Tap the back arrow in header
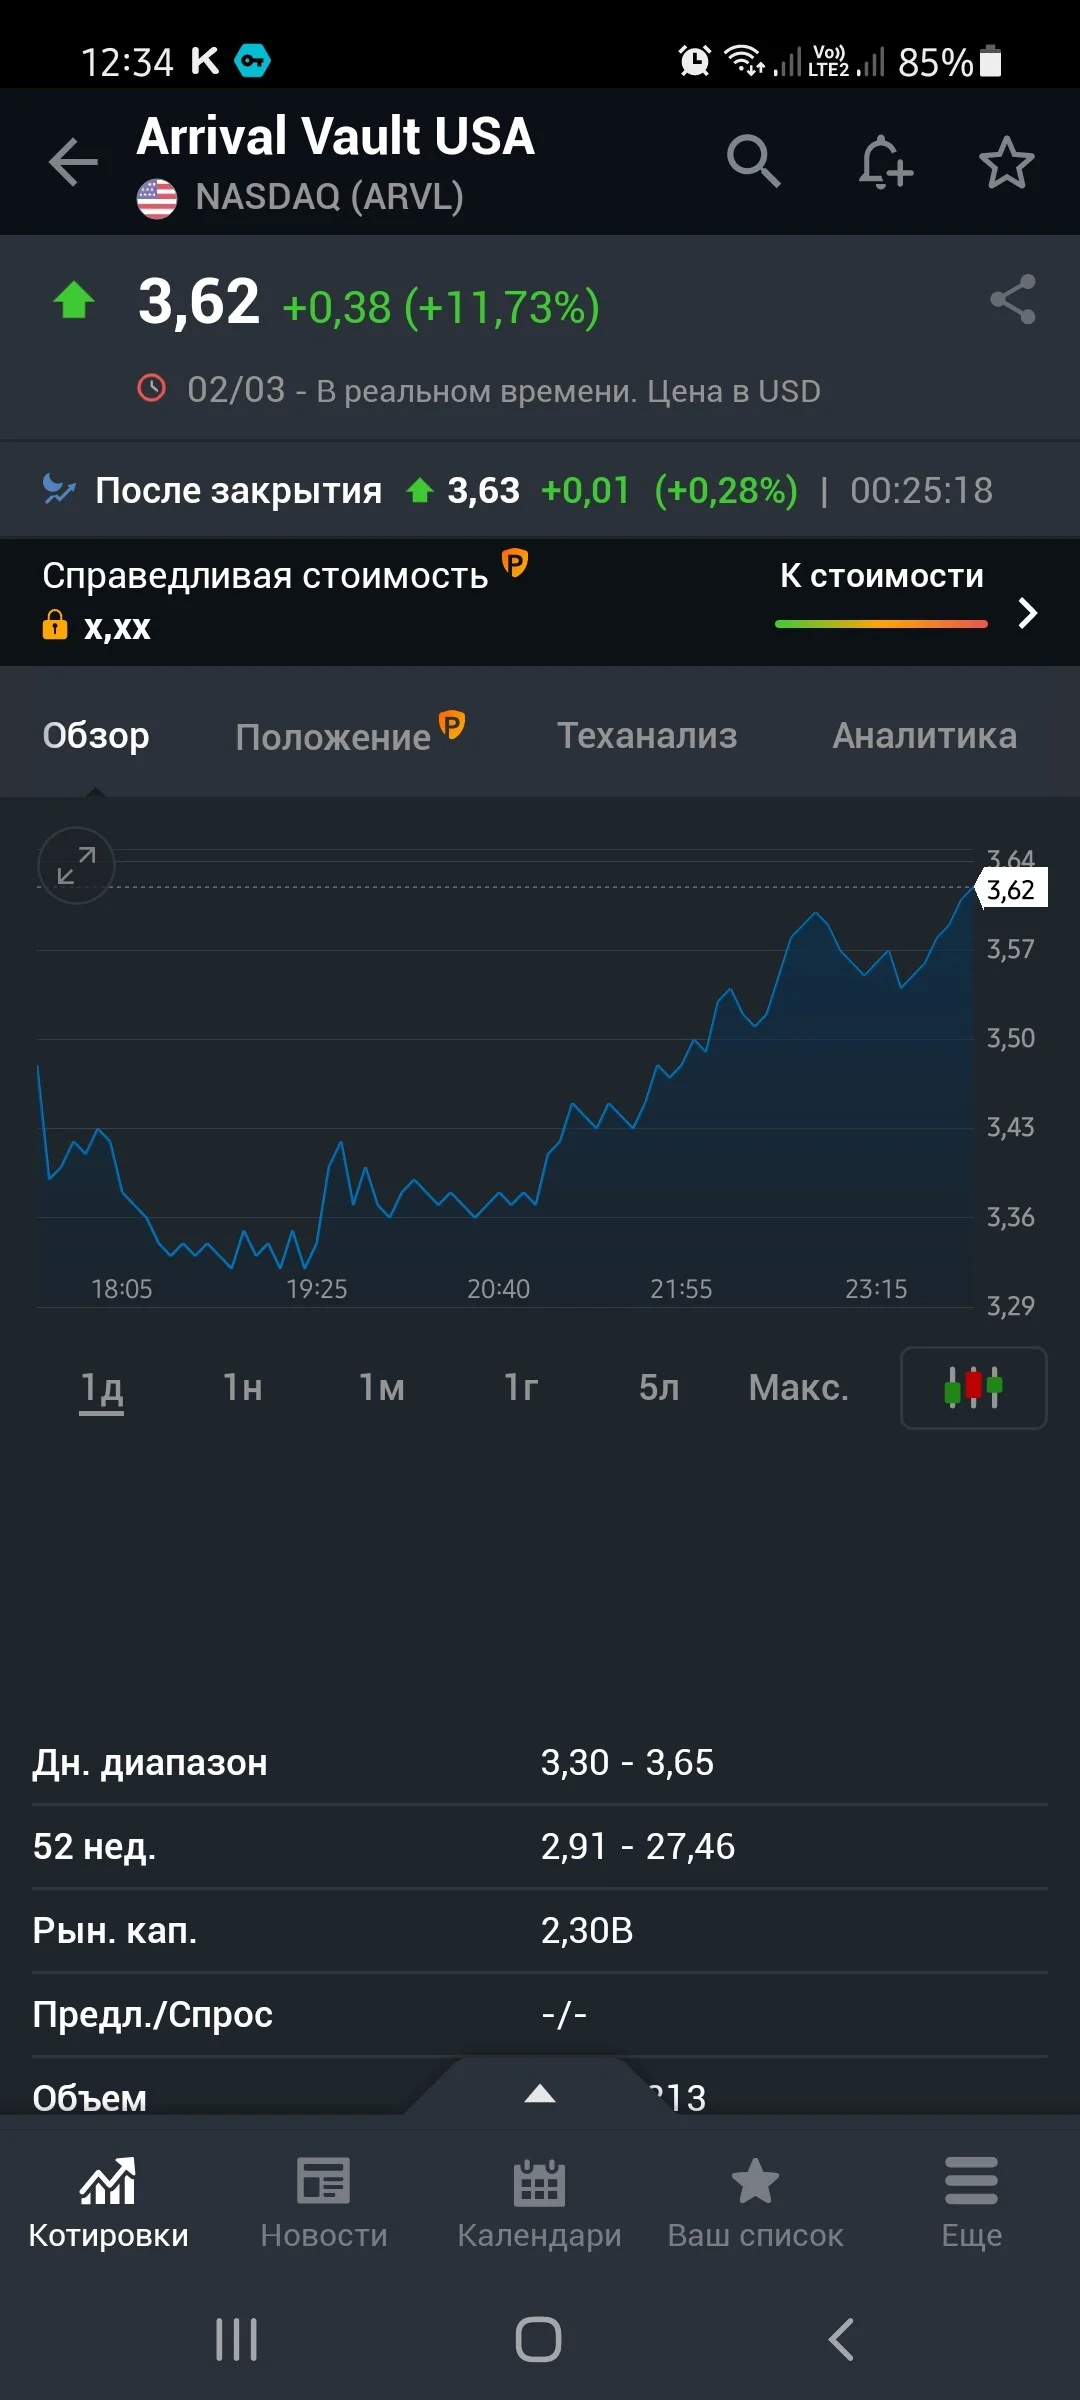 coord(73,162)
